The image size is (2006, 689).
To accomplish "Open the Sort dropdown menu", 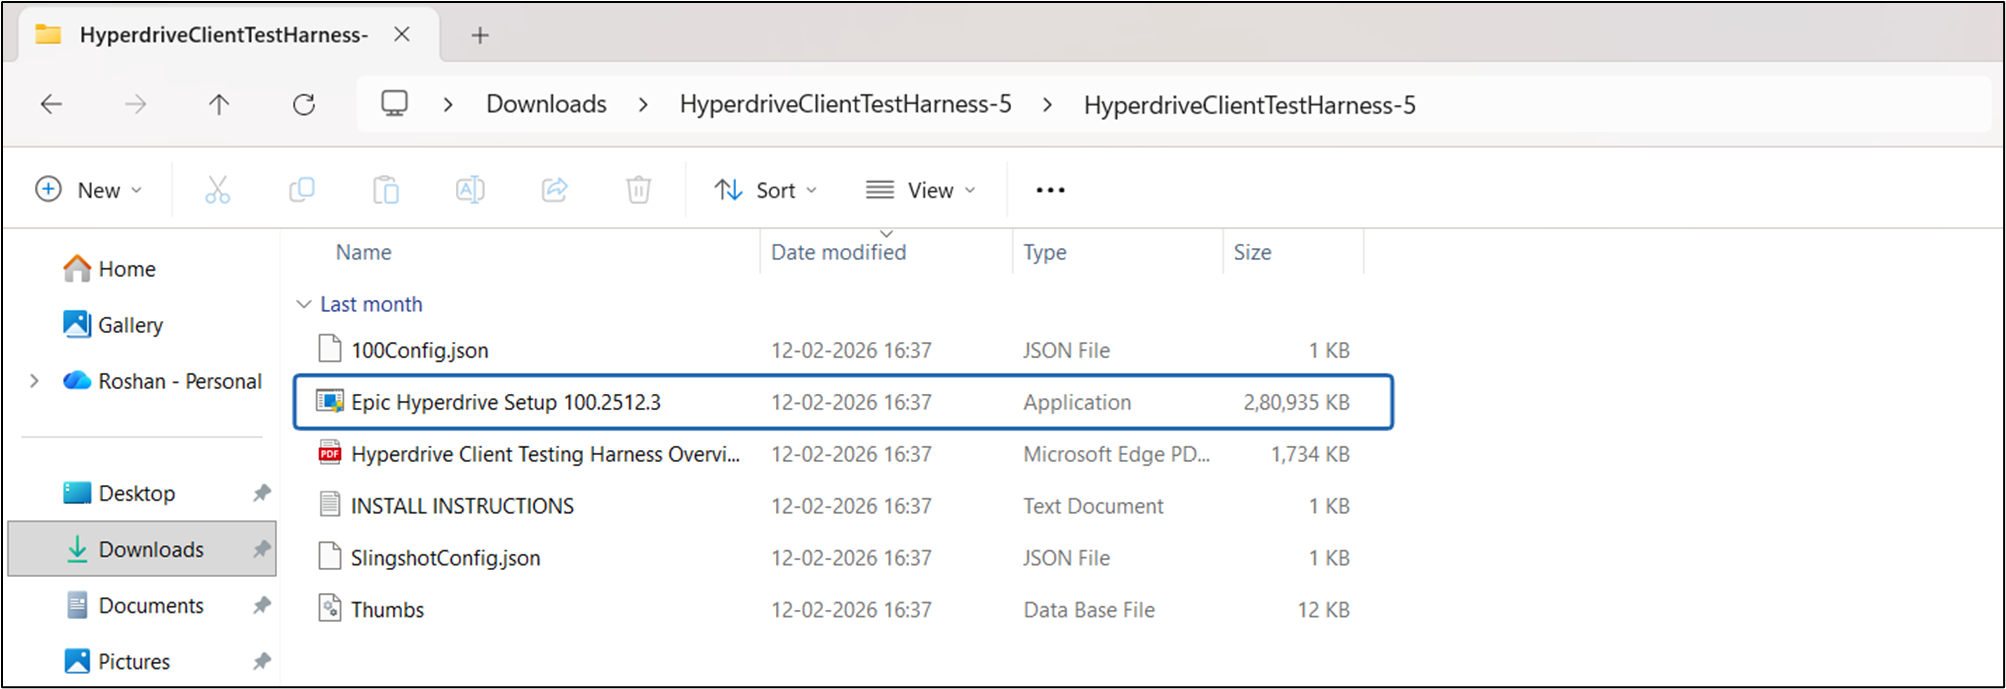I will [767, 190].
